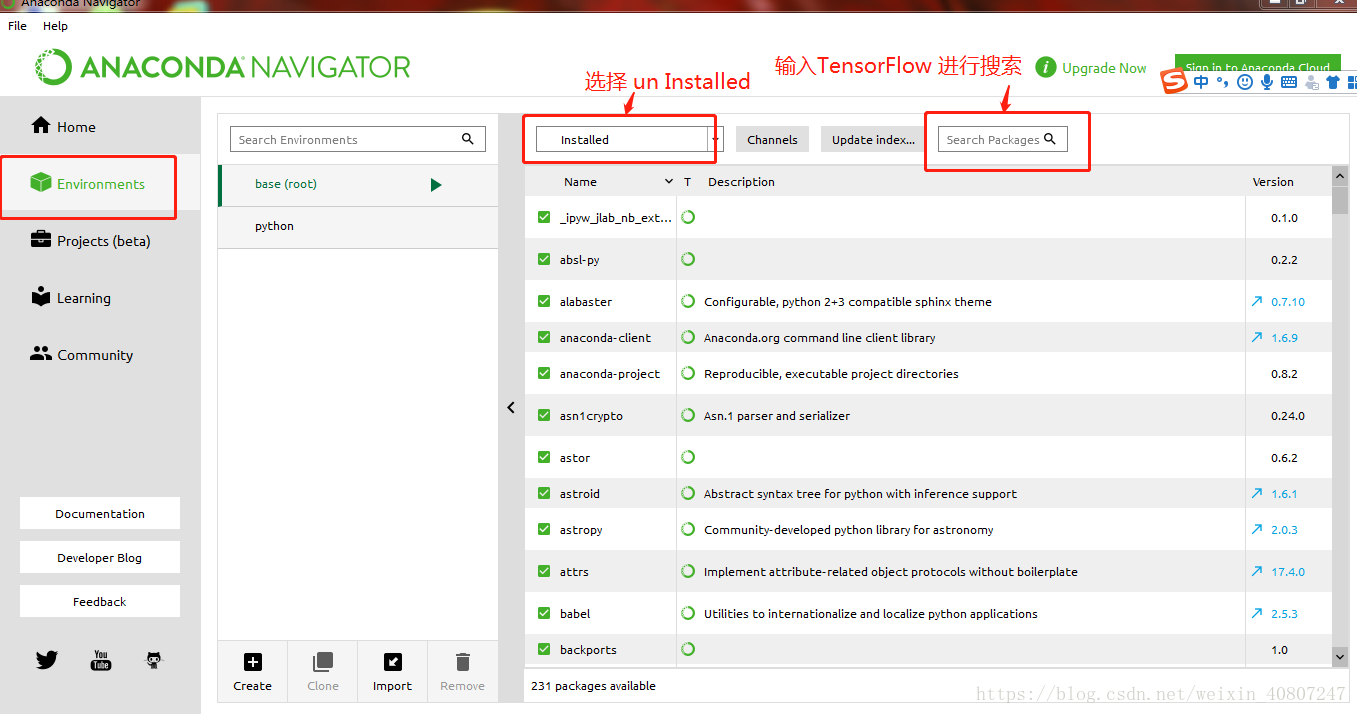Uncheck the absl-py package checkbox
The height and width of the screenshot is (714, 1357).
coord(544,259)
